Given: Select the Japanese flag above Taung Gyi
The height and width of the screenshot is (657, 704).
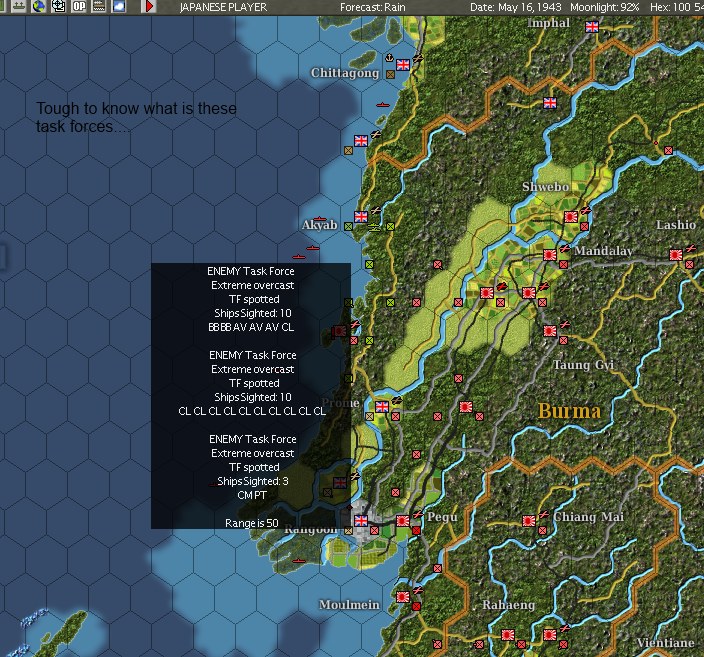Looking at the screenshot, I should [550, 331].
